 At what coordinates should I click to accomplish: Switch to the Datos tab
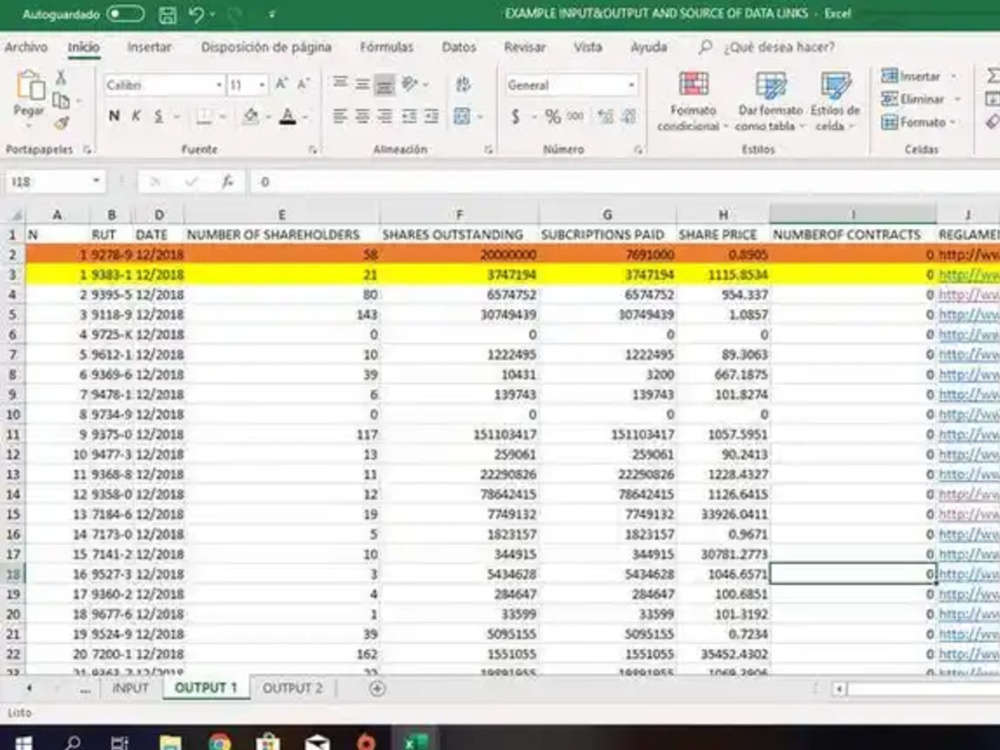click(459, 47)
